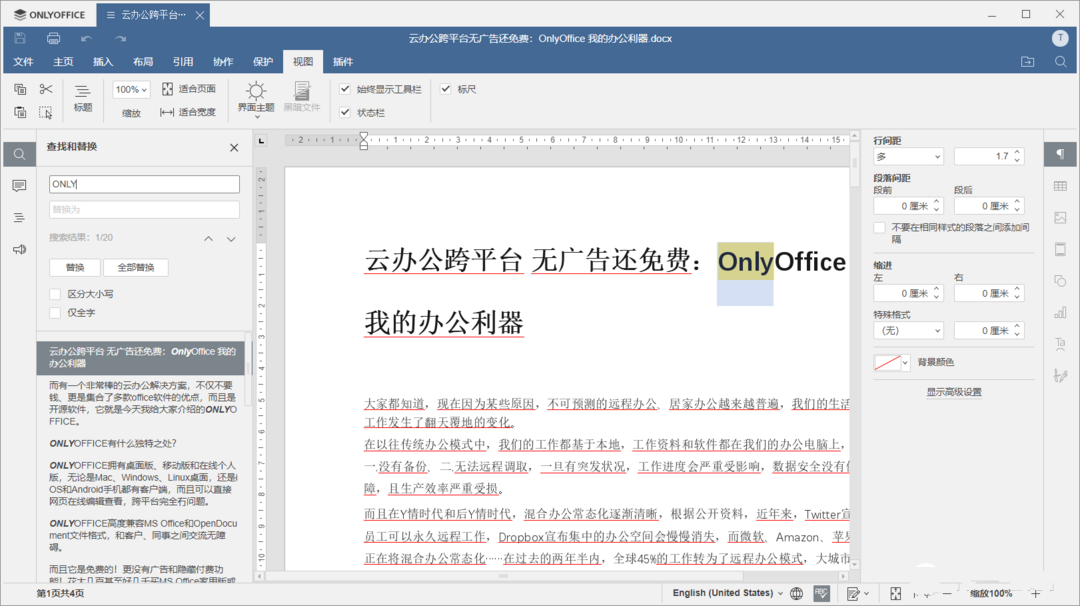Go to next search result
Image resolution: width=1080 pixels, height=606 pixels.
click(x=231, y=238)
